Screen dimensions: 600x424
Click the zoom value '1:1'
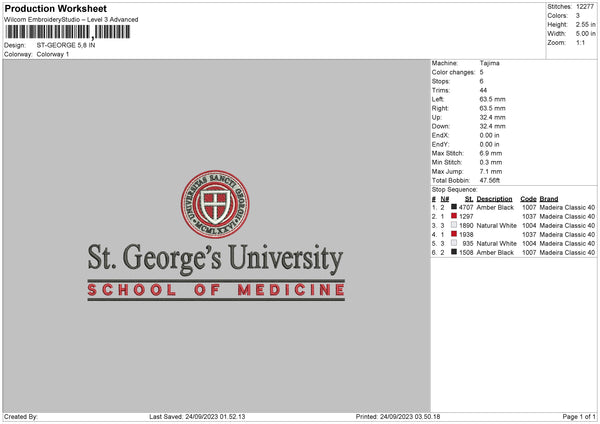[580, 42]
